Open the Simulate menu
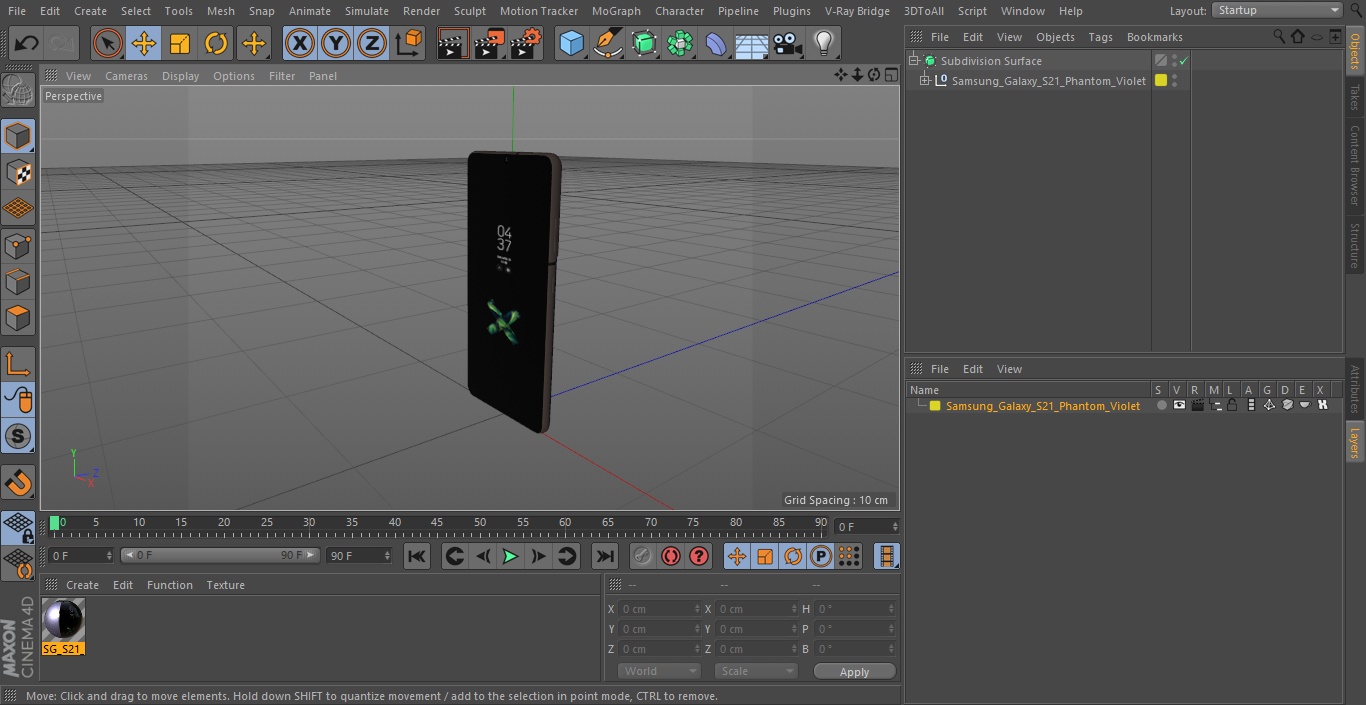 pyautogui.click(x=366, y=11)
